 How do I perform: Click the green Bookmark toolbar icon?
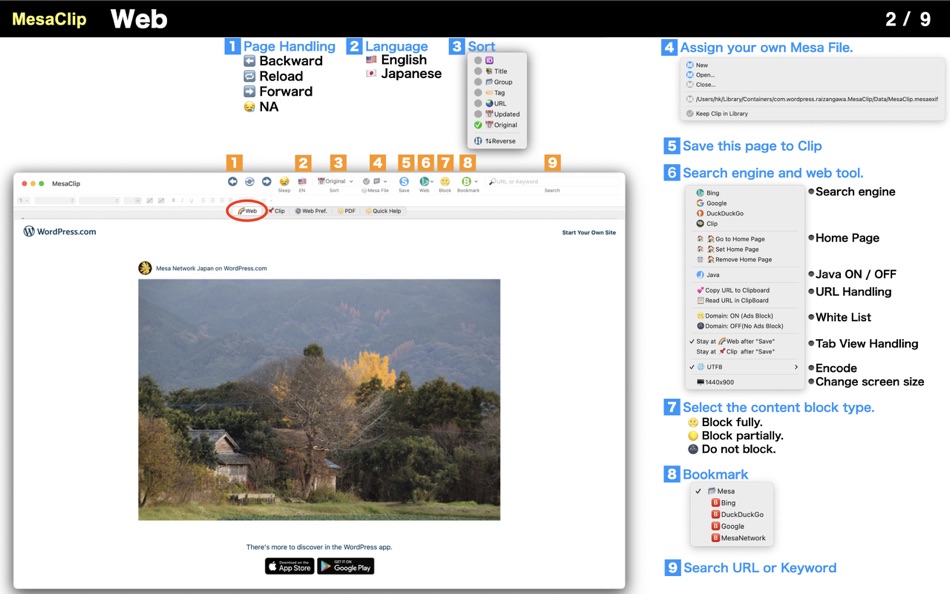pos(466,181)
